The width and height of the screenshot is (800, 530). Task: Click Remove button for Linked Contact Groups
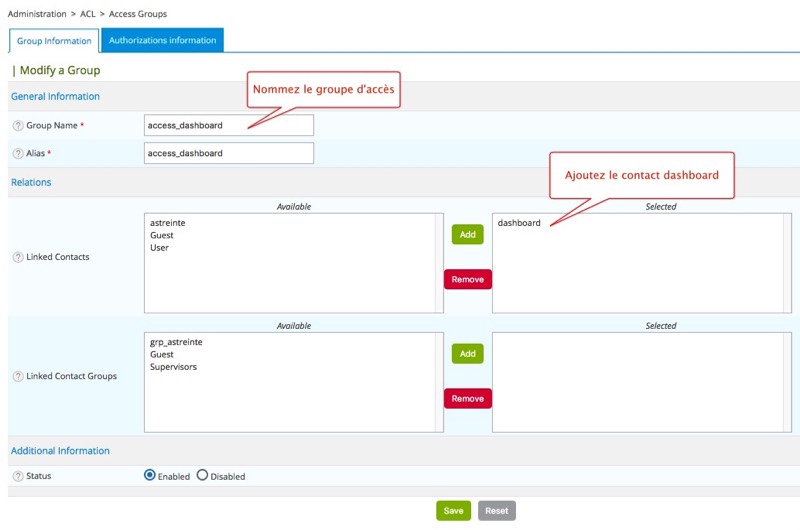click(x=467, y=398)
